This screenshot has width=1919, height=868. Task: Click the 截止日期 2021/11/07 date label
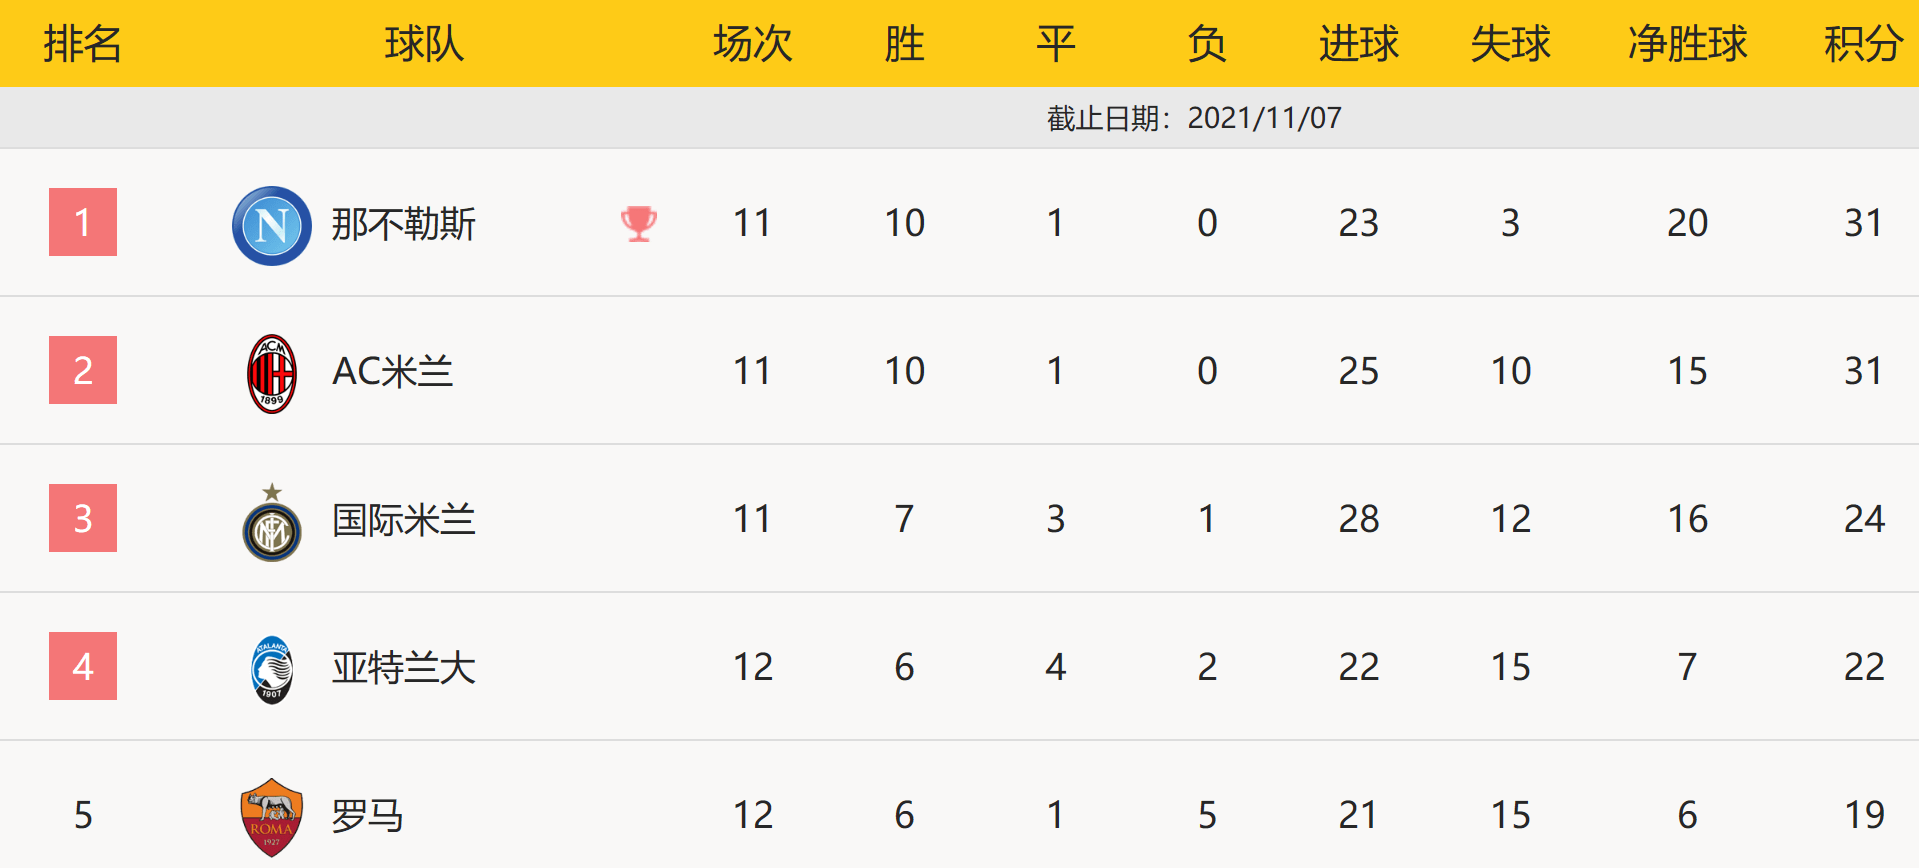(x=1194, y=118)
